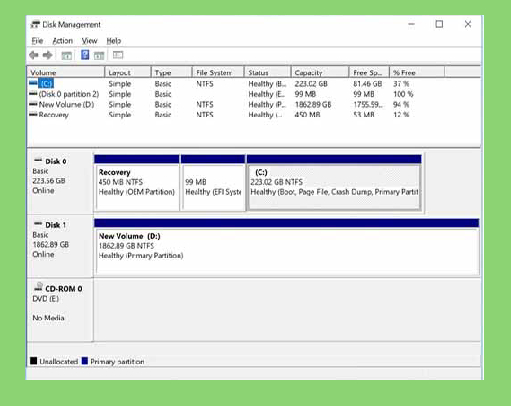Open the Action menu

coord(63,41)
